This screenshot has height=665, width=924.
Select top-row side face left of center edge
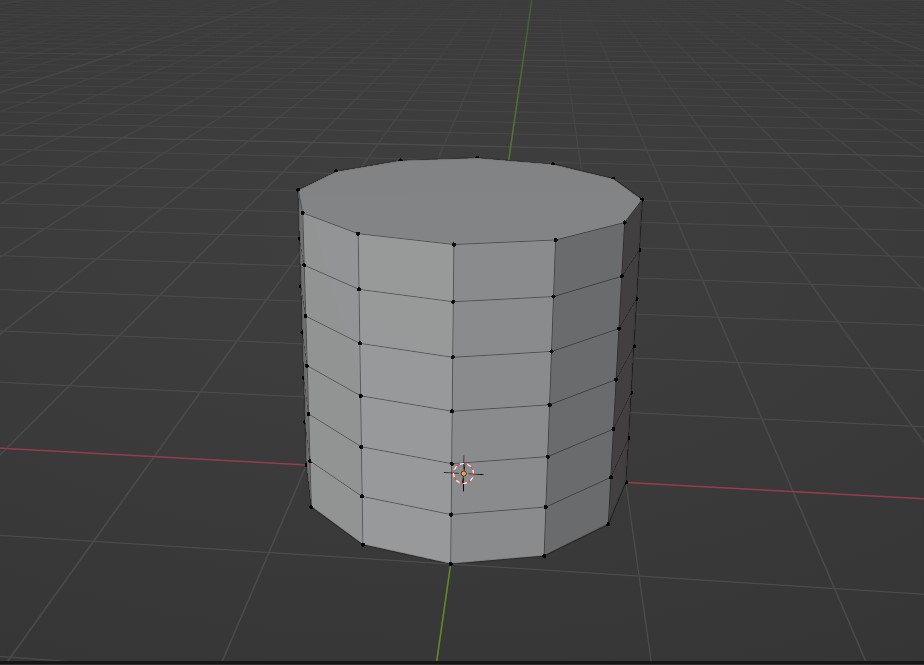(406, 268)
